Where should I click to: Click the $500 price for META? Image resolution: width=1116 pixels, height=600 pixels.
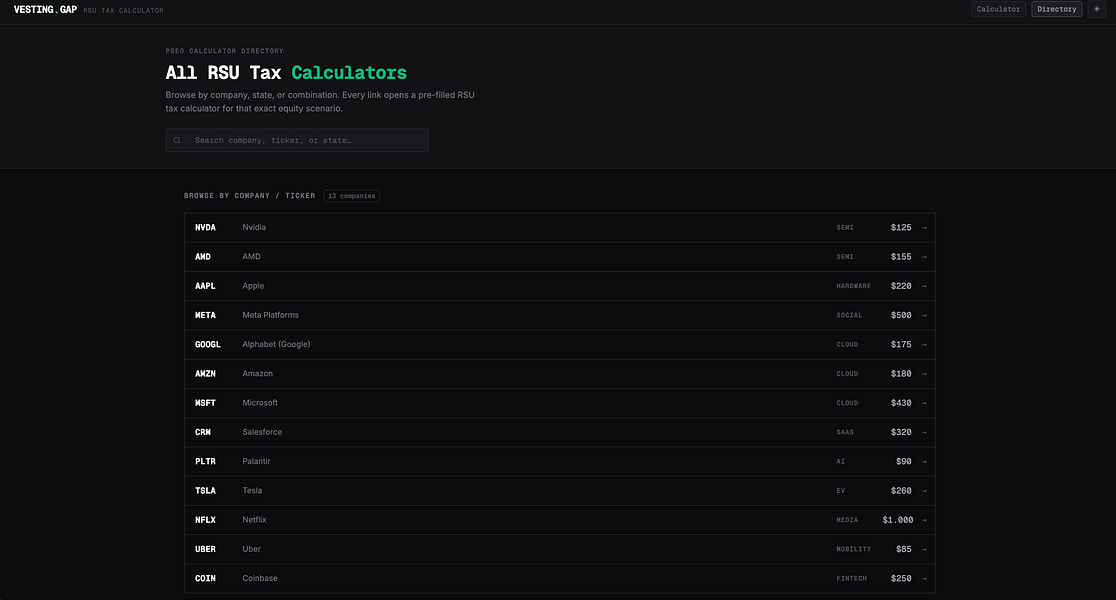(901, 315)
